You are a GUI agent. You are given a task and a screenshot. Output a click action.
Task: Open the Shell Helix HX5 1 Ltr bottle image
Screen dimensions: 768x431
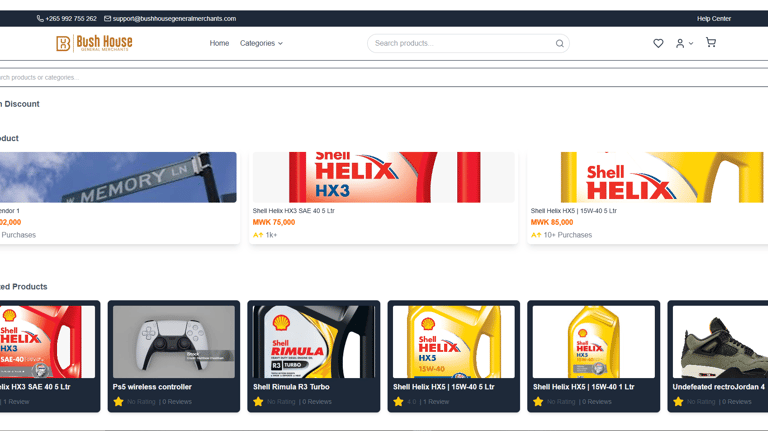click(594, 342)
